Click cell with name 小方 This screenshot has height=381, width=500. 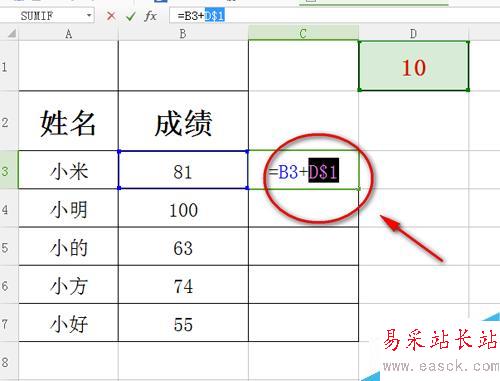tap(68, 285)
